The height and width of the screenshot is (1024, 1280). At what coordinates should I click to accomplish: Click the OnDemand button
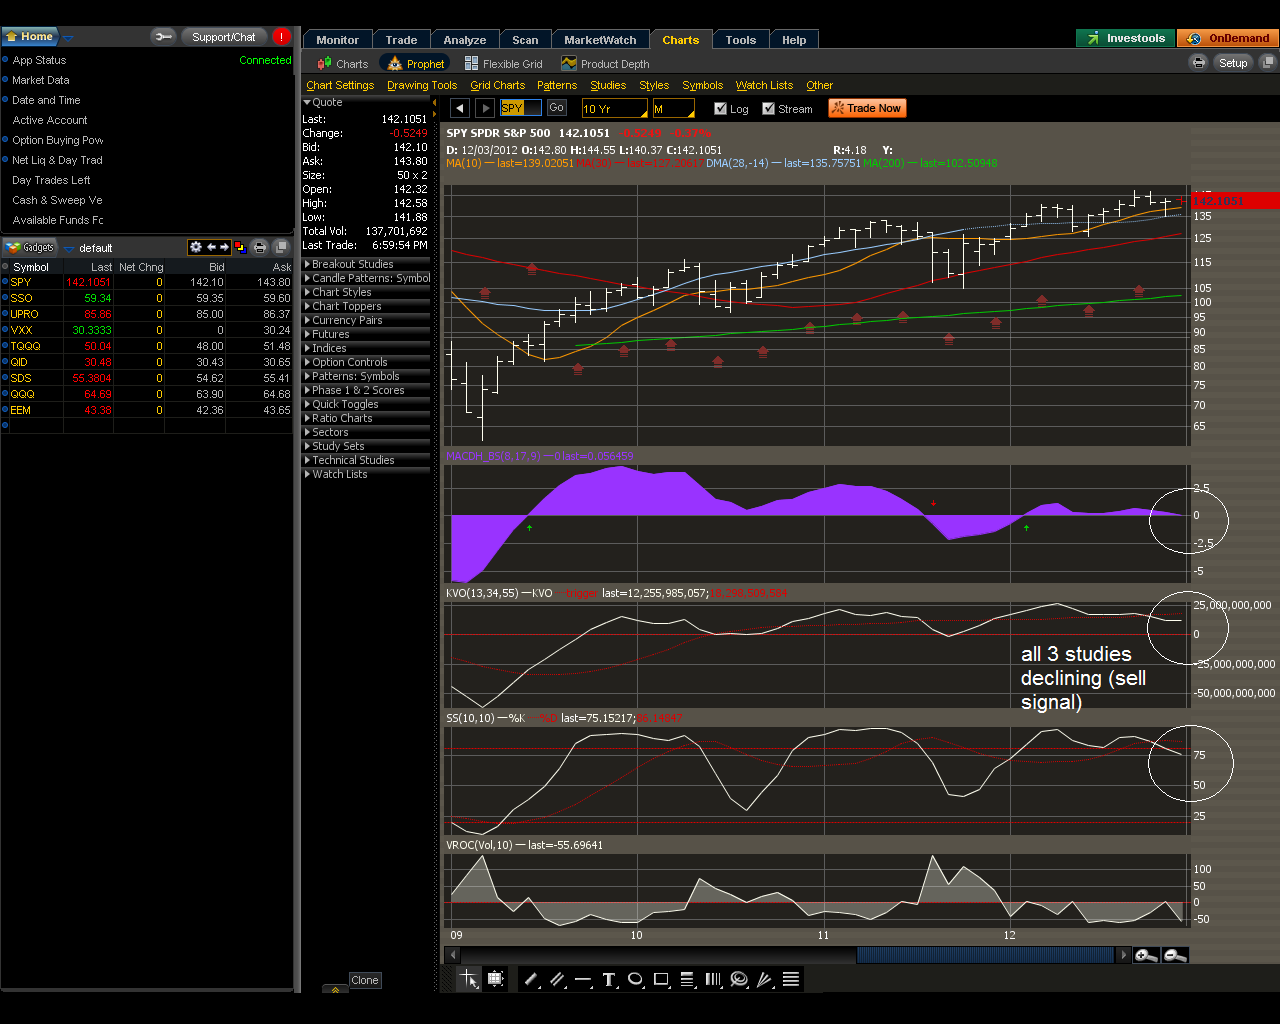[x=1228, y=38]
